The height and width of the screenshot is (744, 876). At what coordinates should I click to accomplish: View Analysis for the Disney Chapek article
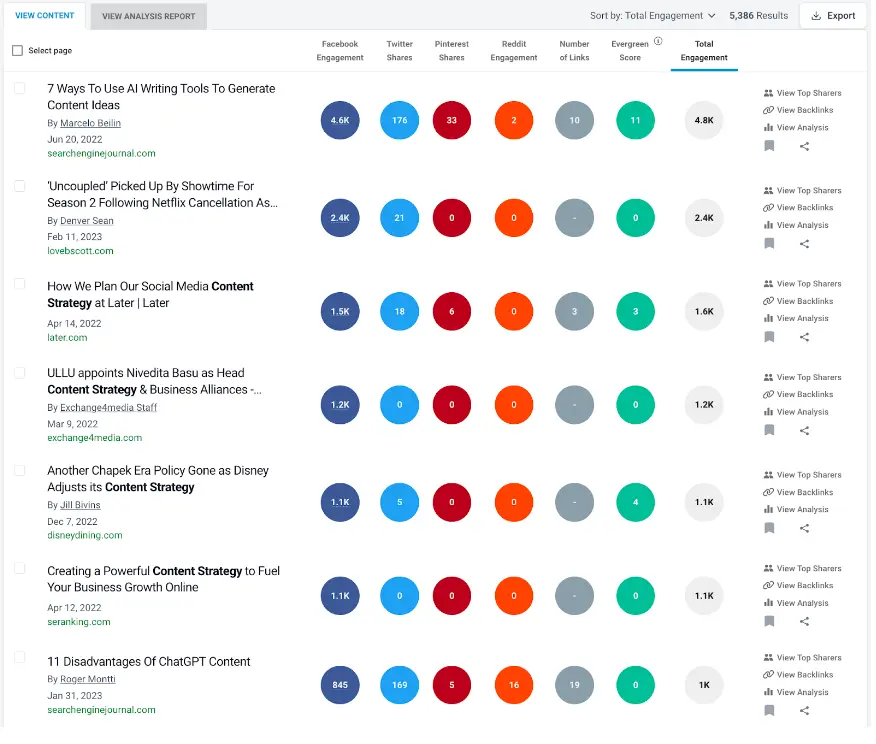pos(799,509)
